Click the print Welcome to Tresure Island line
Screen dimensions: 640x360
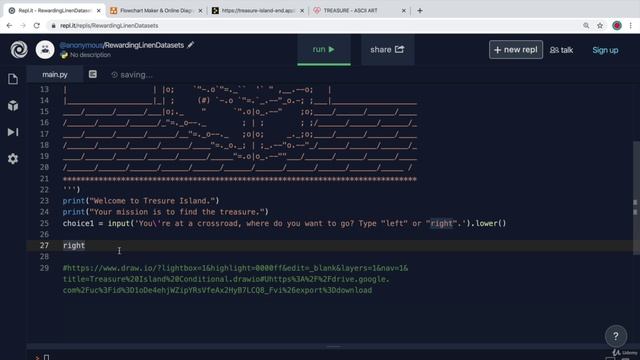point(141,201)
